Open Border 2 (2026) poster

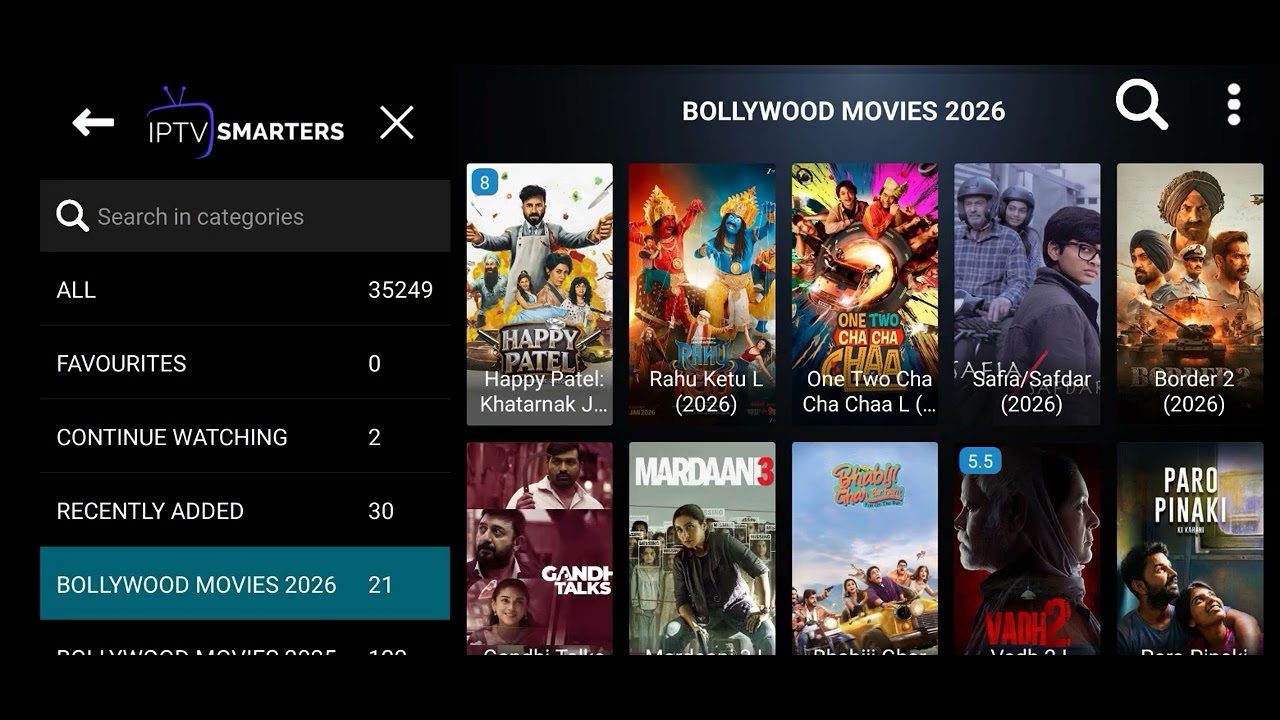point(1190,294)
